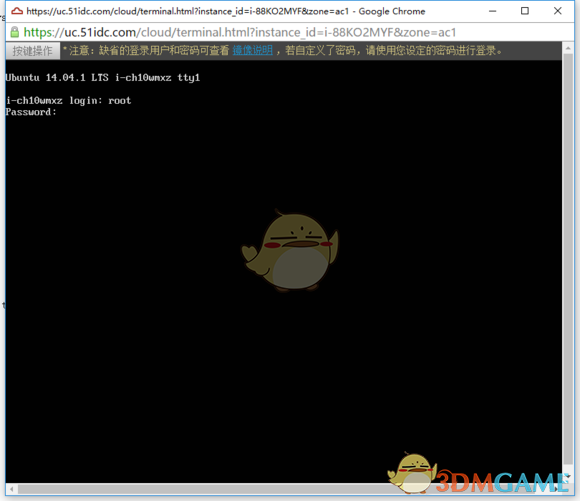Image resolution: width=580 pixels, height=501 pixels.
Task: Click the green padlock icon in address bar
Action: point(14,32)
